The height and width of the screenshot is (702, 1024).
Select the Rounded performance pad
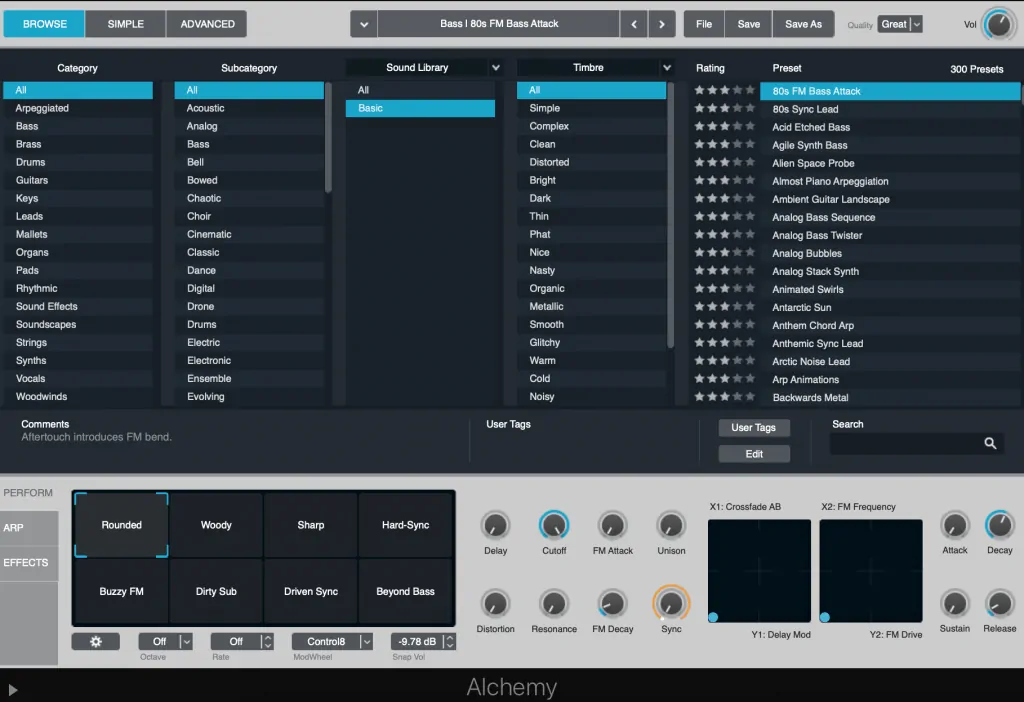[x=121, y=525]
